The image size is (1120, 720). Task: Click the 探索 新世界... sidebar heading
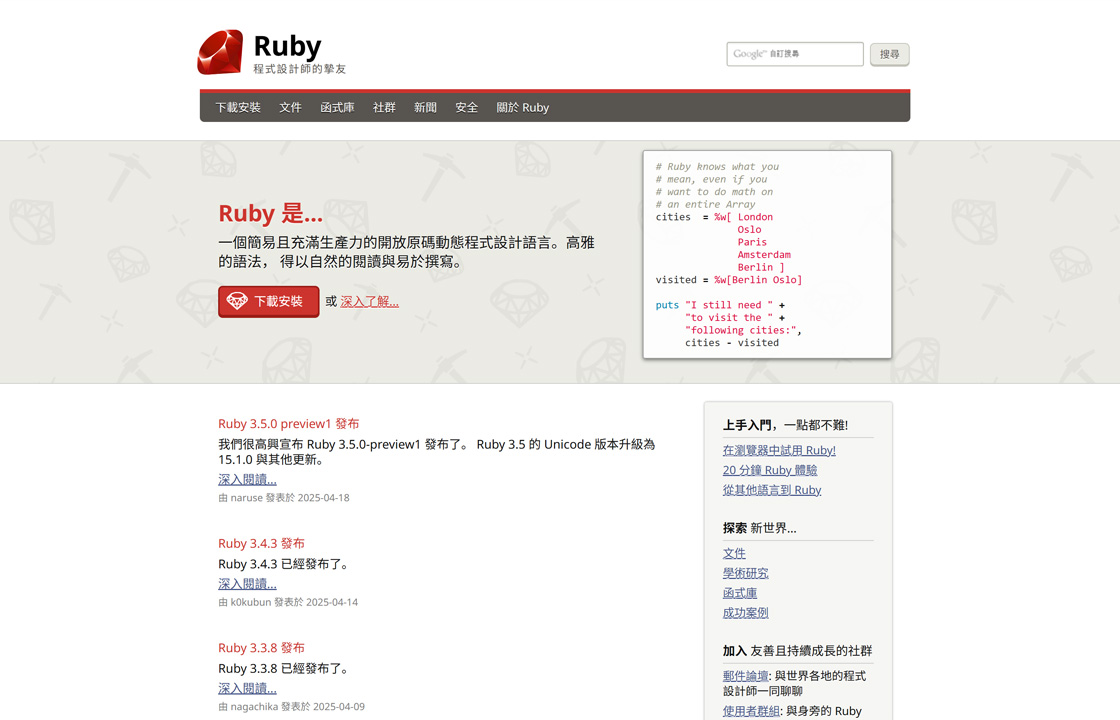coord(759,528)
